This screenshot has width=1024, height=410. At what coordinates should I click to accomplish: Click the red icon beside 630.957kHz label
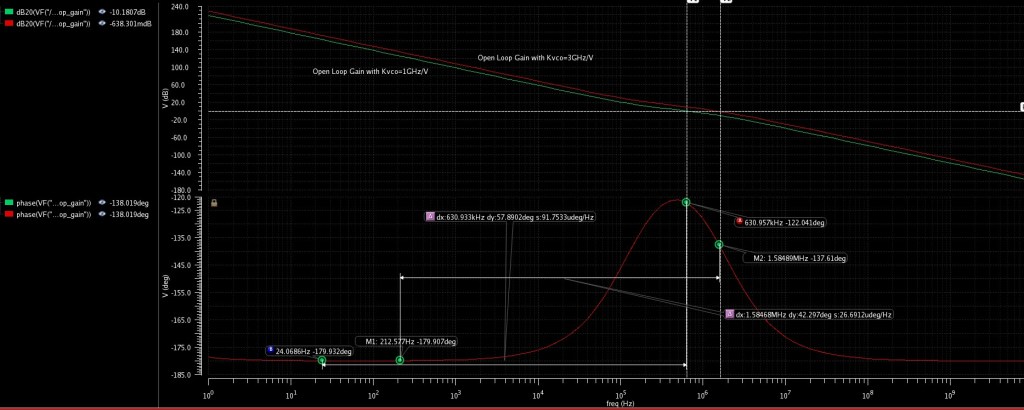click(739, 222)
